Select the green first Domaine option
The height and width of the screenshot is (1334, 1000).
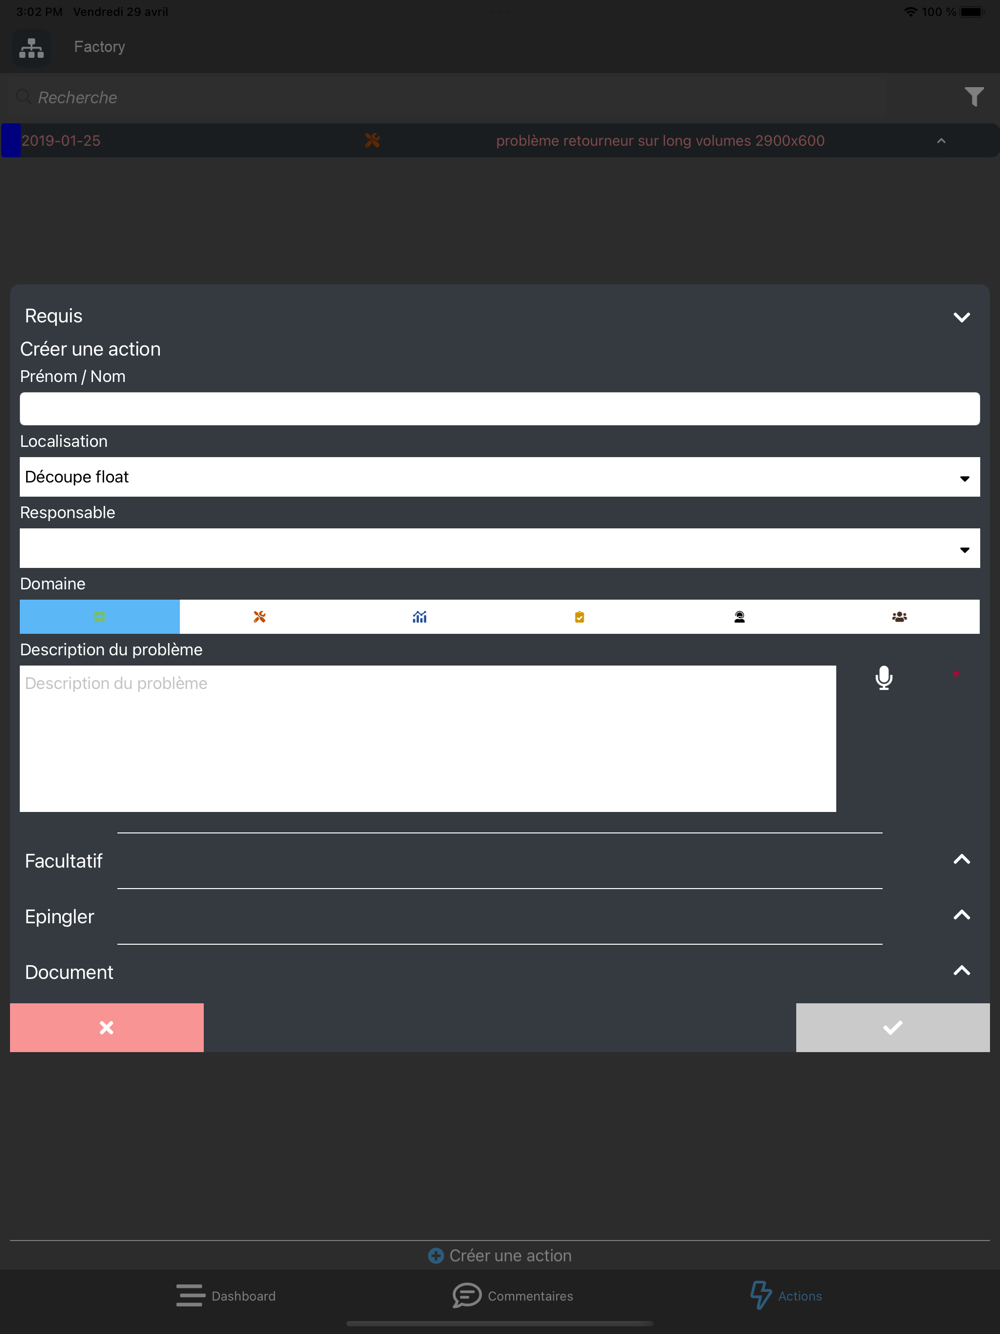coord(100,617)
